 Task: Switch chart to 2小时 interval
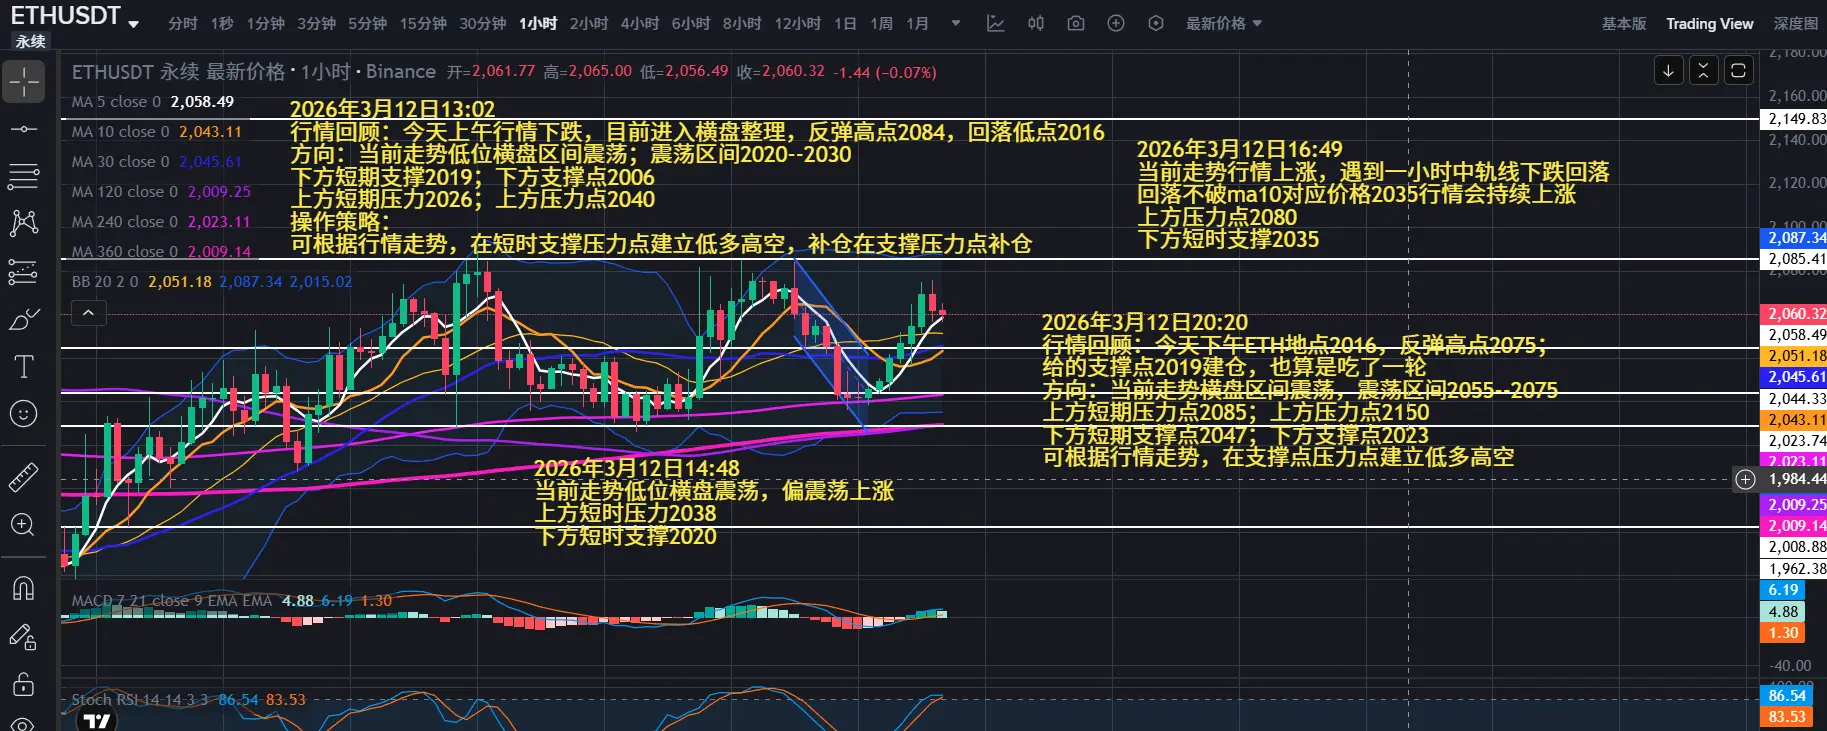pyautogui.click(x=589, y=23)
